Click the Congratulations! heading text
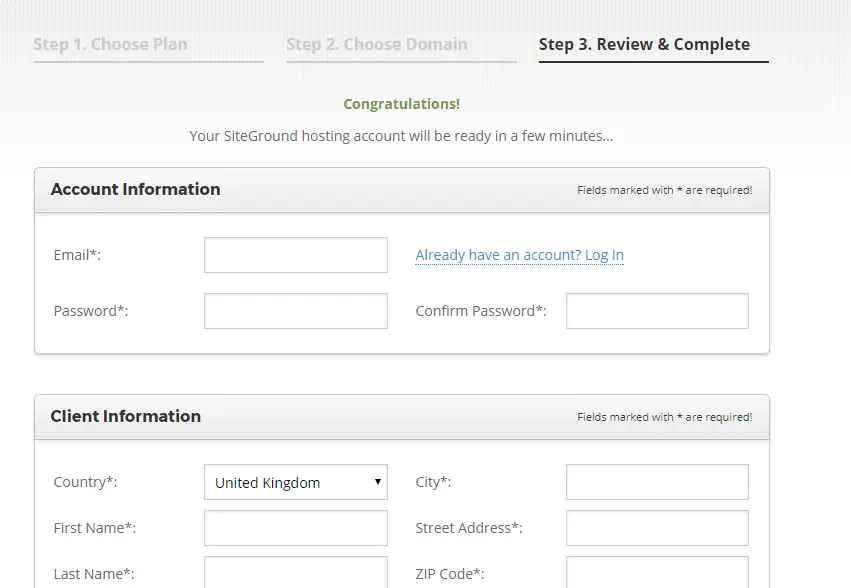Image resolution: width=851 pixels, height=588 pixels. (401, 103)
